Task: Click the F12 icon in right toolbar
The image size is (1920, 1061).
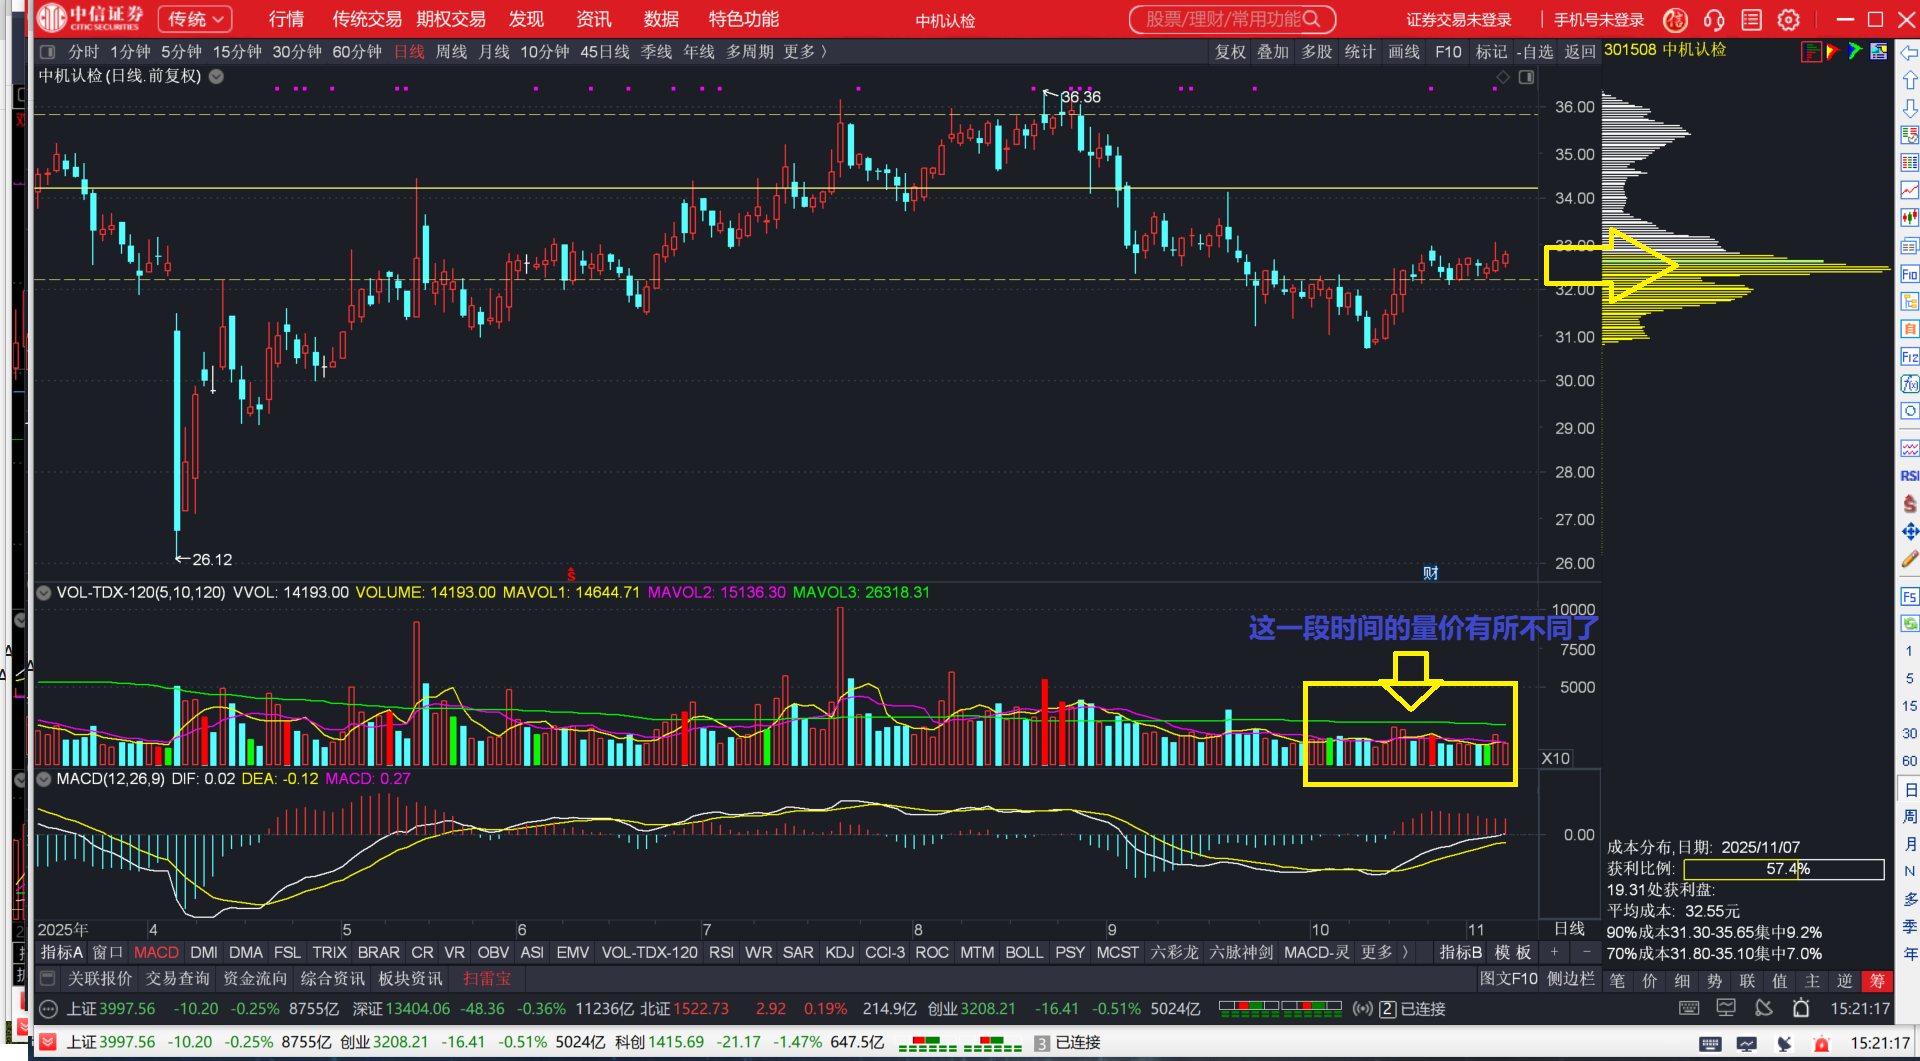Action: tap(1909, 357)
